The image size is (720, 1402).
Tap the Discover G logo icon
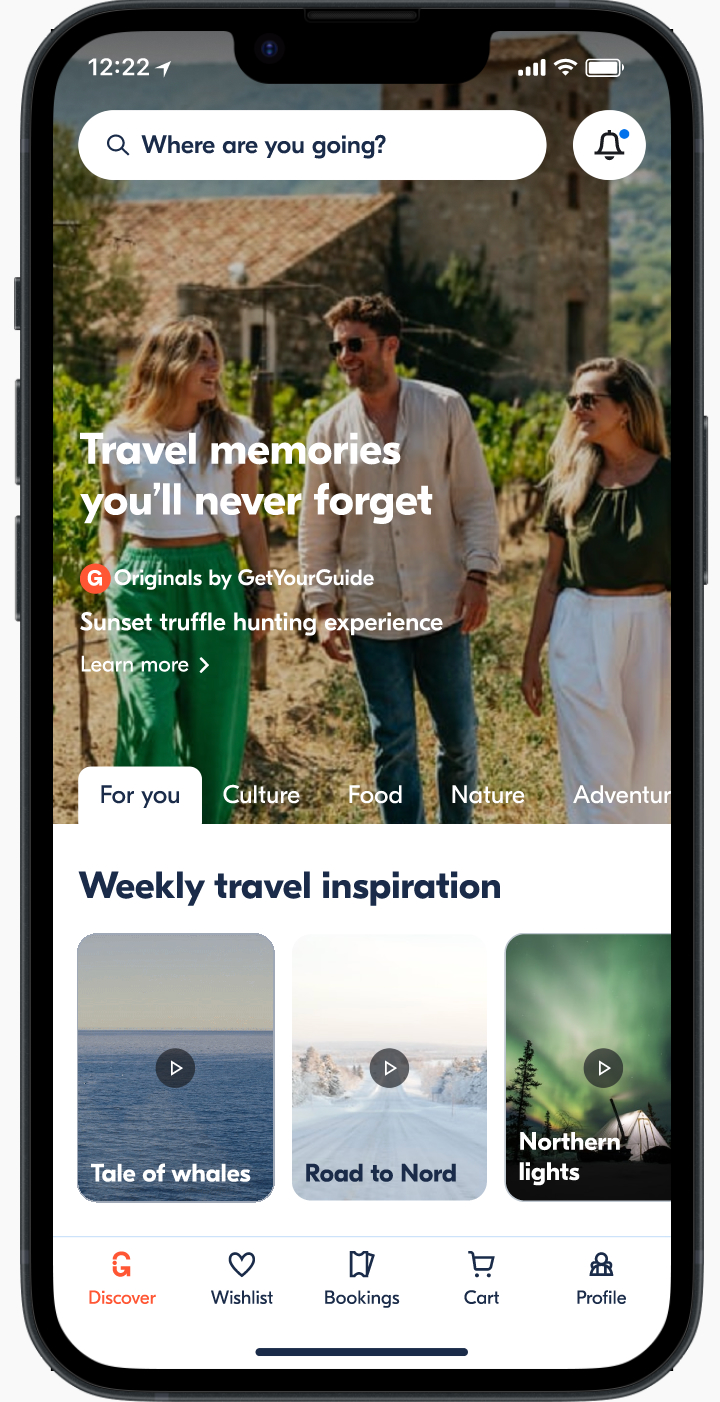pyautogui.click(x=122, y=1265)
